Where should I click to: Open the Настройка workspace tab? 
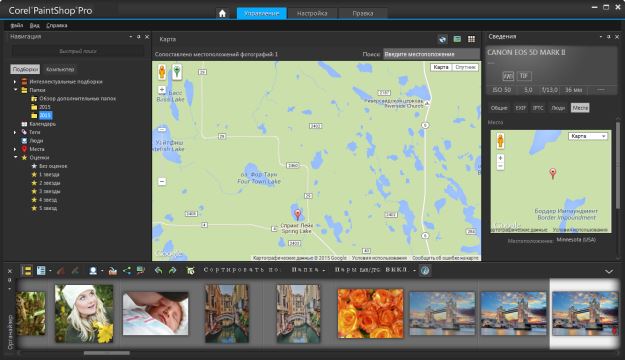(312, 13)
